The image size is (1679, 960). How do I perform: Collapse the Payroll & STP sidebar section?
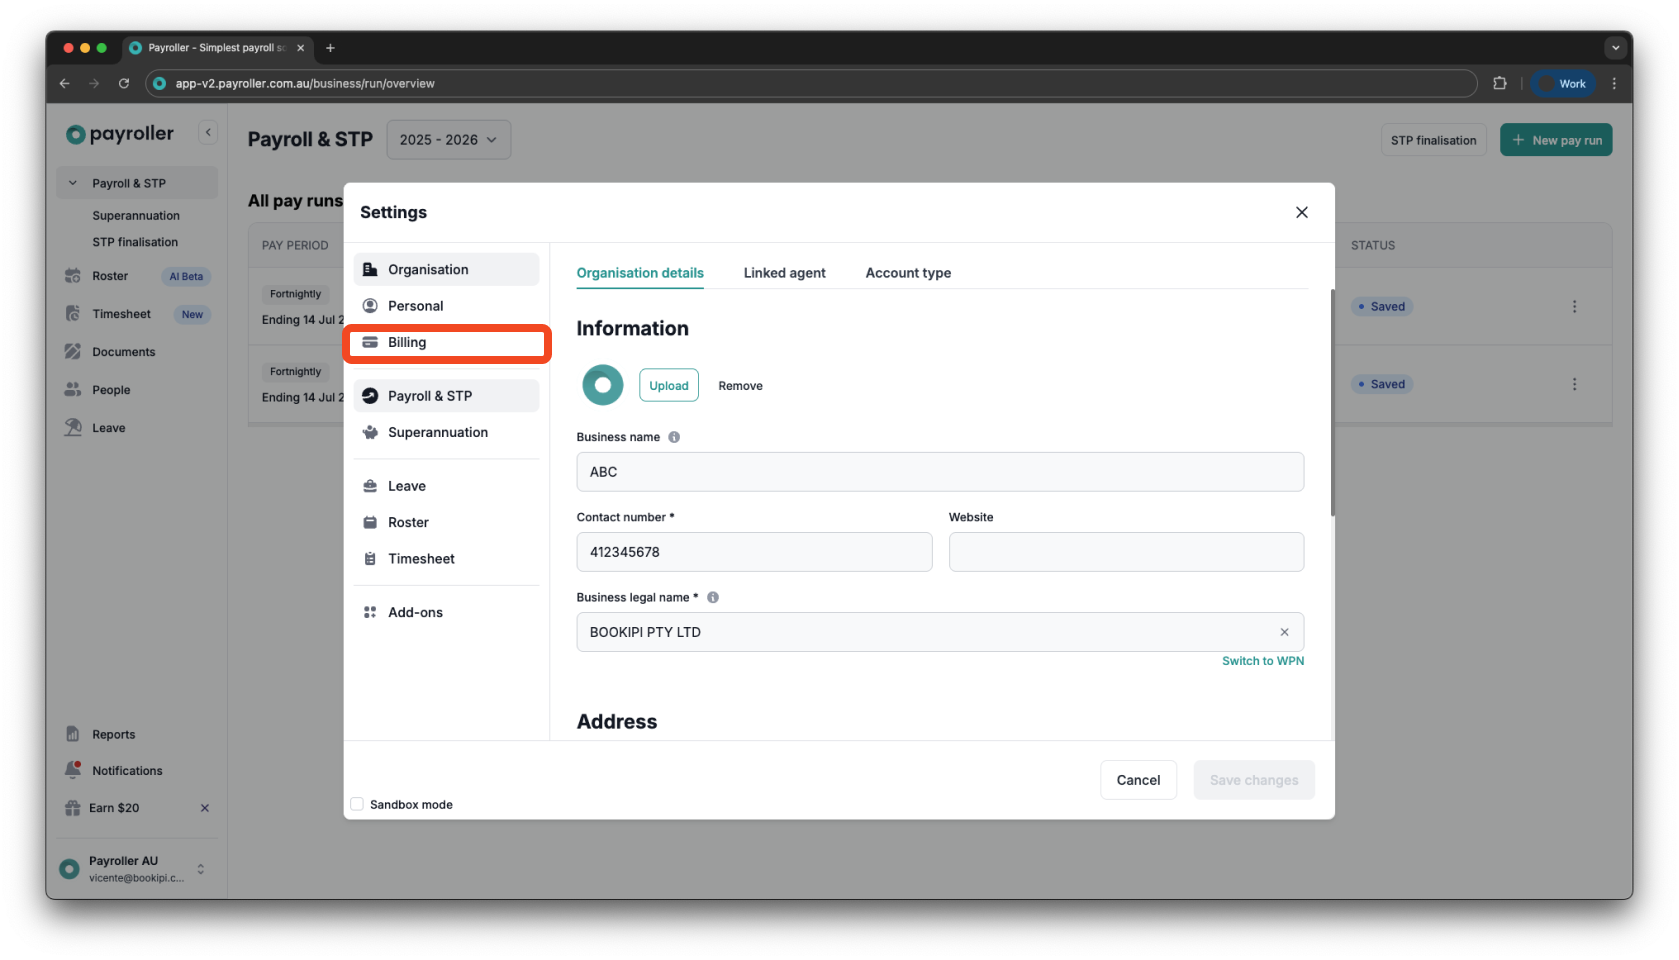[71, 182]
